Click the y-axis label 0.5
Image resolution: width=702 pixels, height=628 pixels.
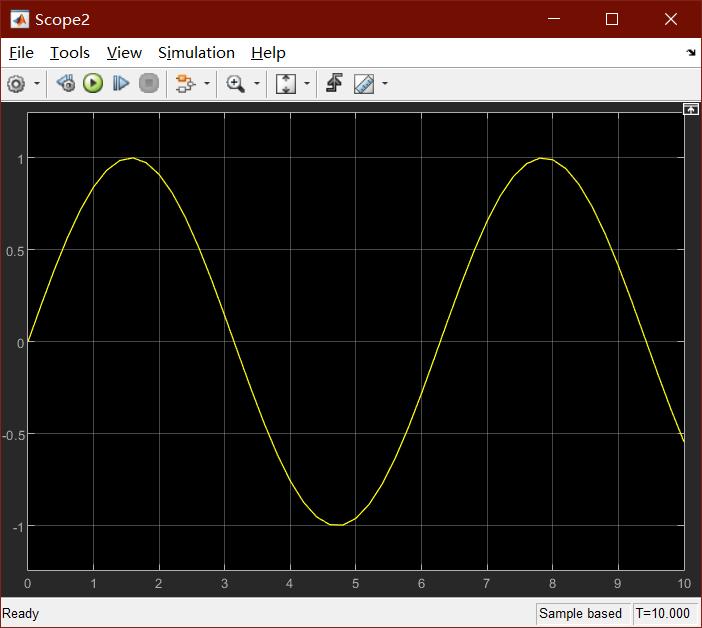pos(14,251)
